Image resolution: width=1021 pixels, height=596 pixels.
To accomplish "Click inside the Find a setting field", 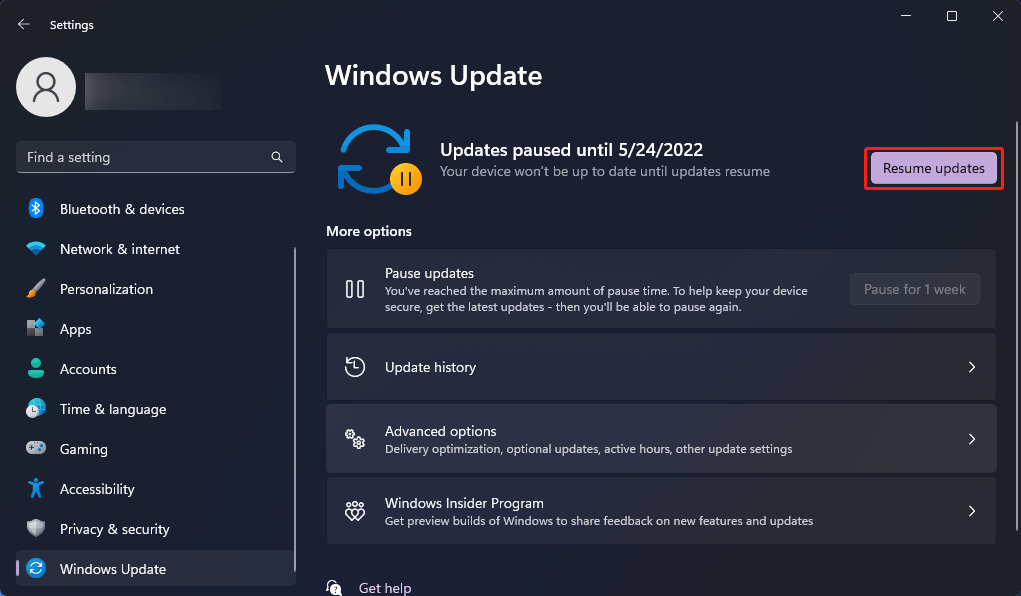I will 140,157.
